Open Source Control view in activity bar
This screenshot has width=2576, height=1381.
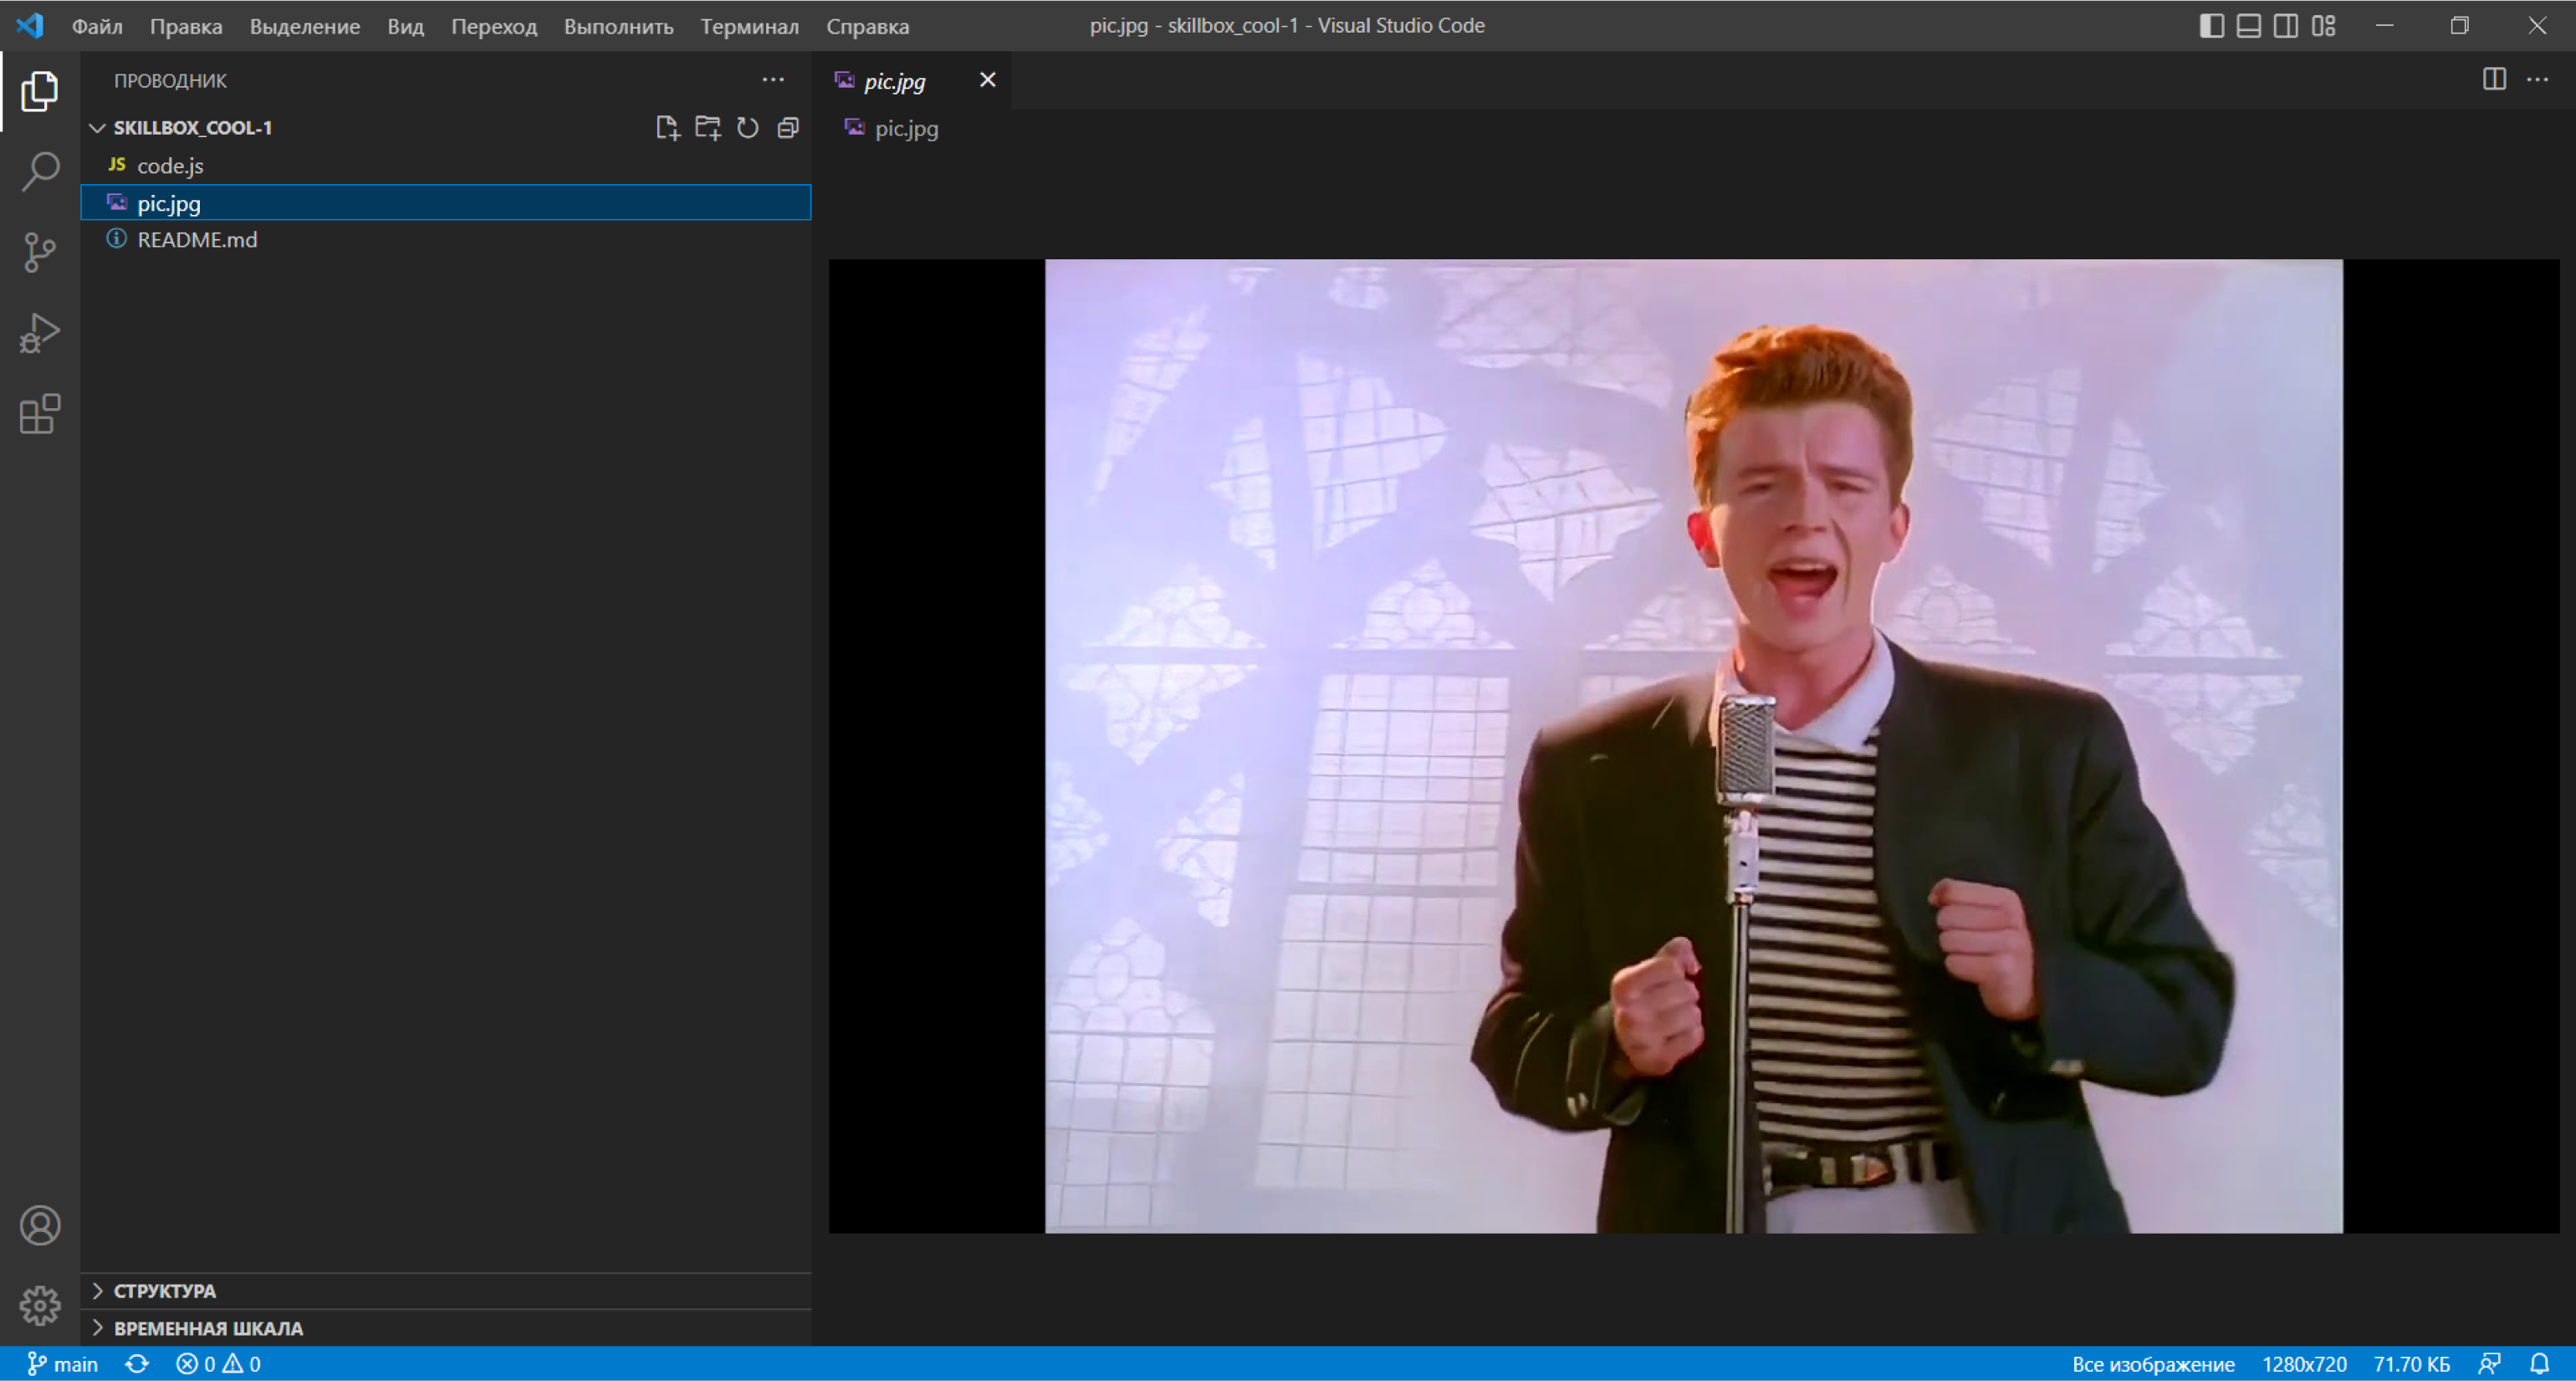click(40, 252)
